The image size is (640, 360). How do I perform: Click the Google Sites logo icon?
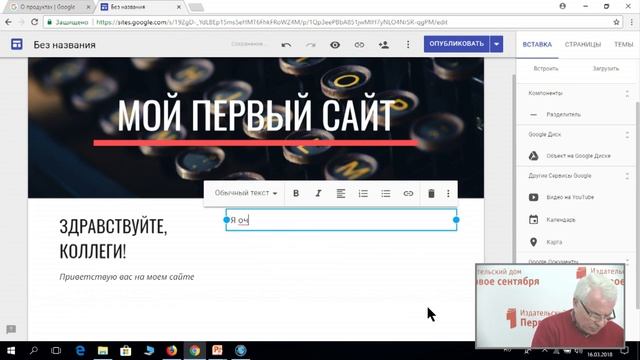pos(17,44)
